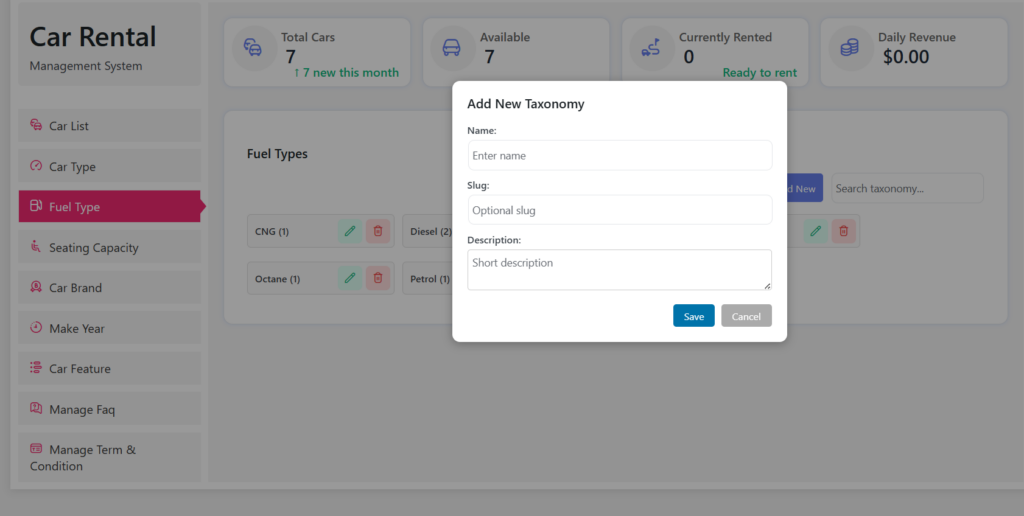Click the Term & Condition card icon
Screen dimensions: 1024x516
[36, 449]
